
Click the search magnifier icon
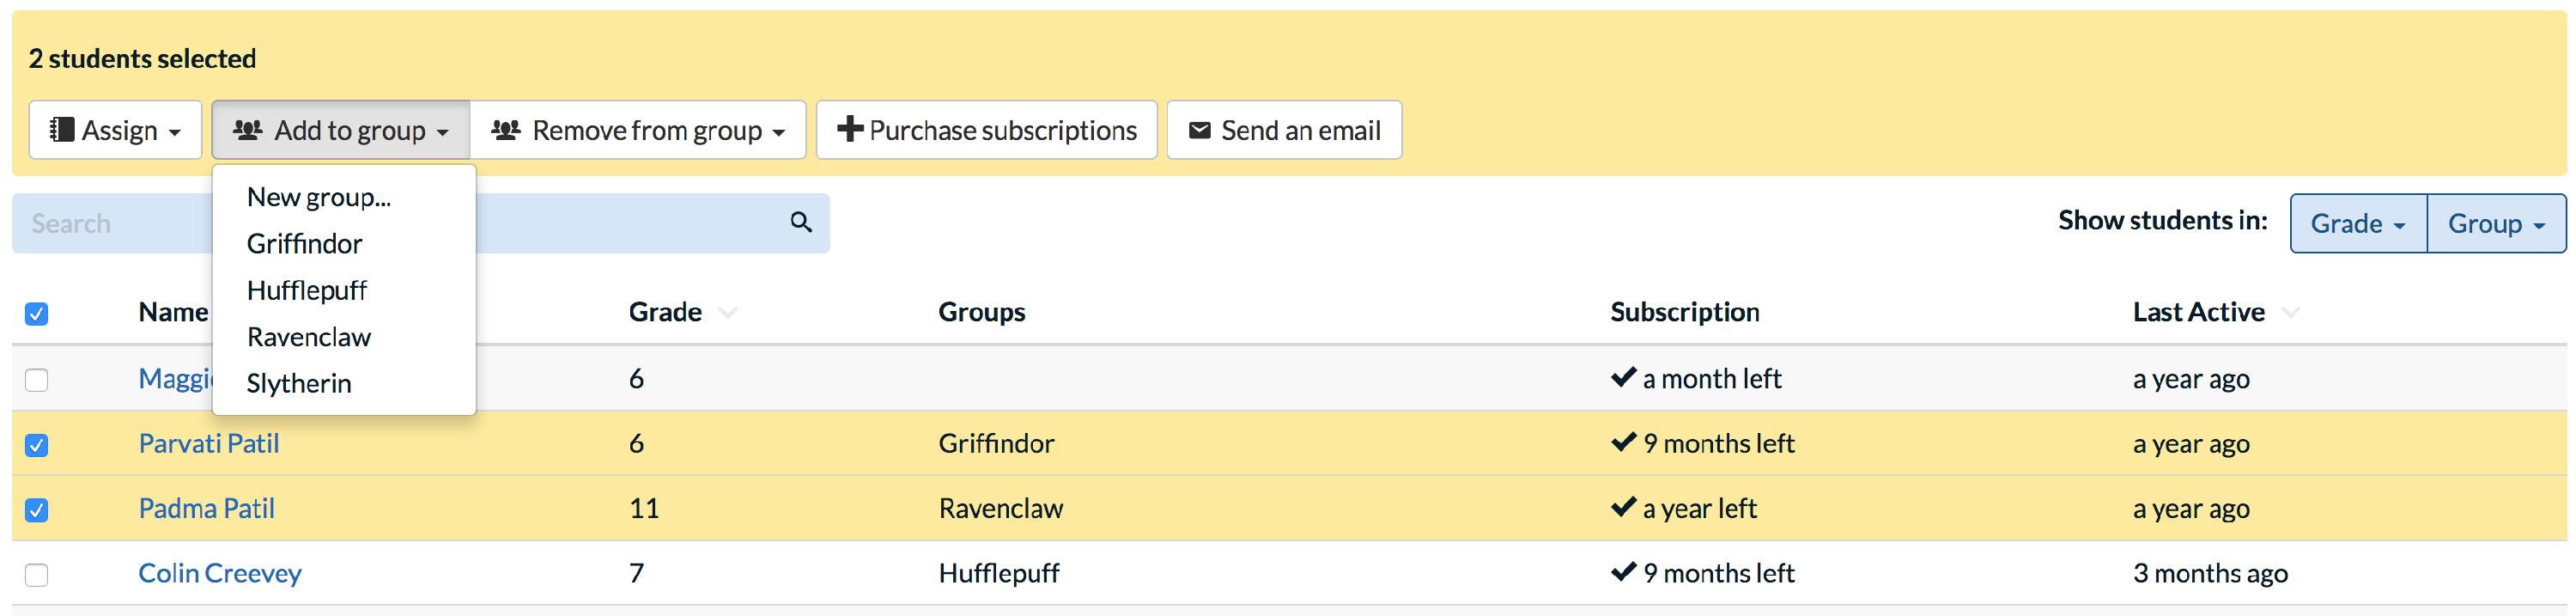(800, 222)
